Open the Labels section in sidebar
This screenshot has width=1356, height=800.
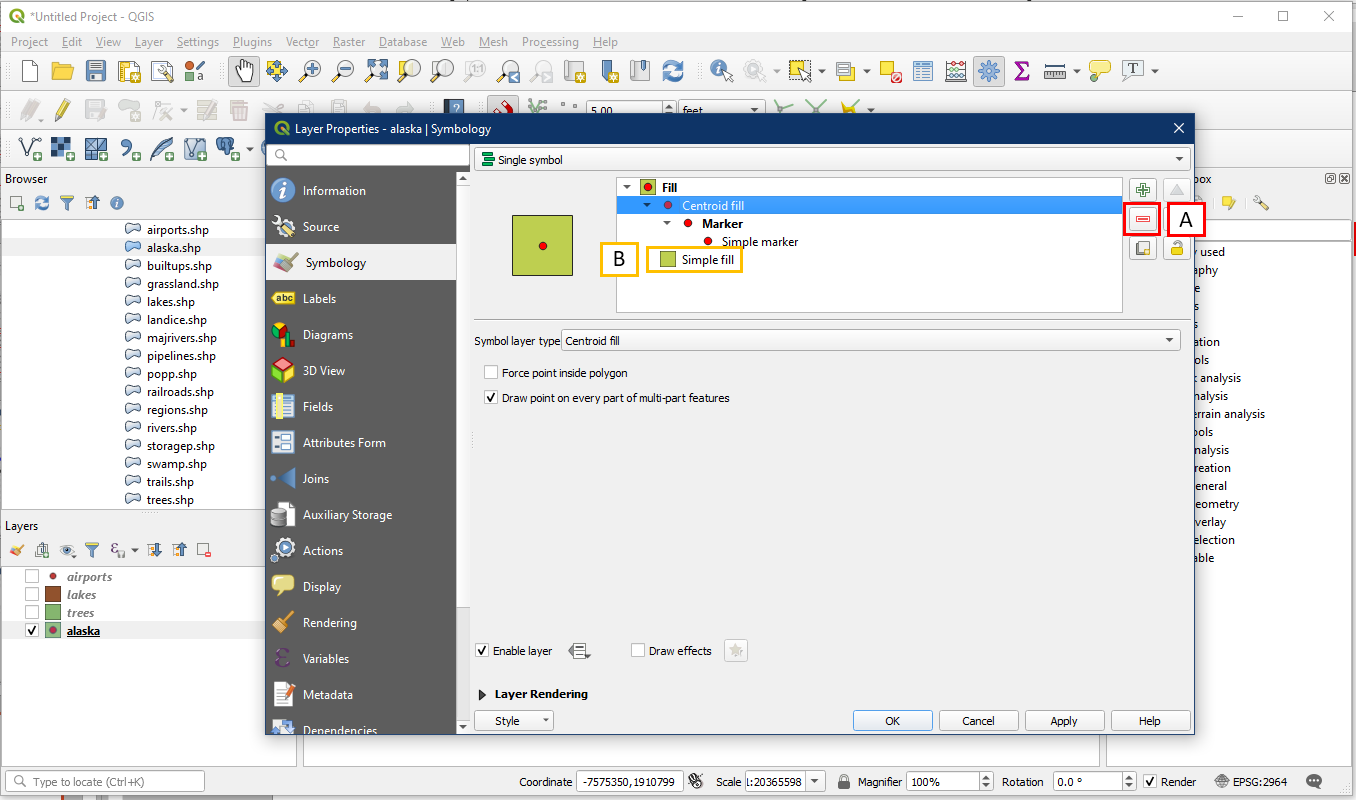point(319,299)
